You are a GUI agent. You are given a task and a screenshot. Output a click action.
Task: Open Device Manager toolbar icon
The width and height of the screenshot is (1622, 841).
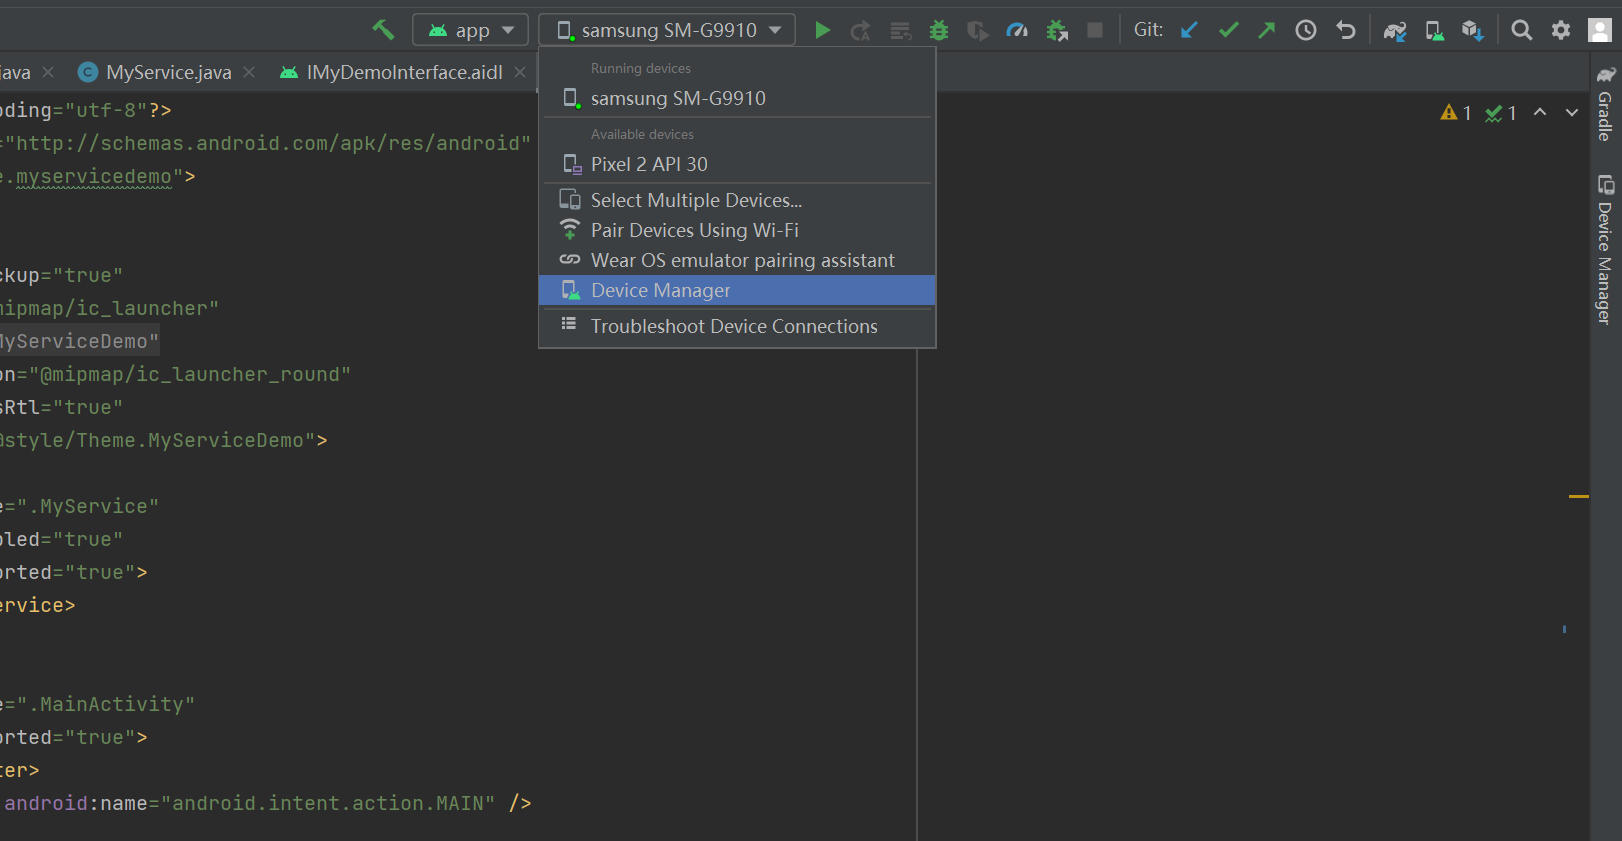point(1434,31)
